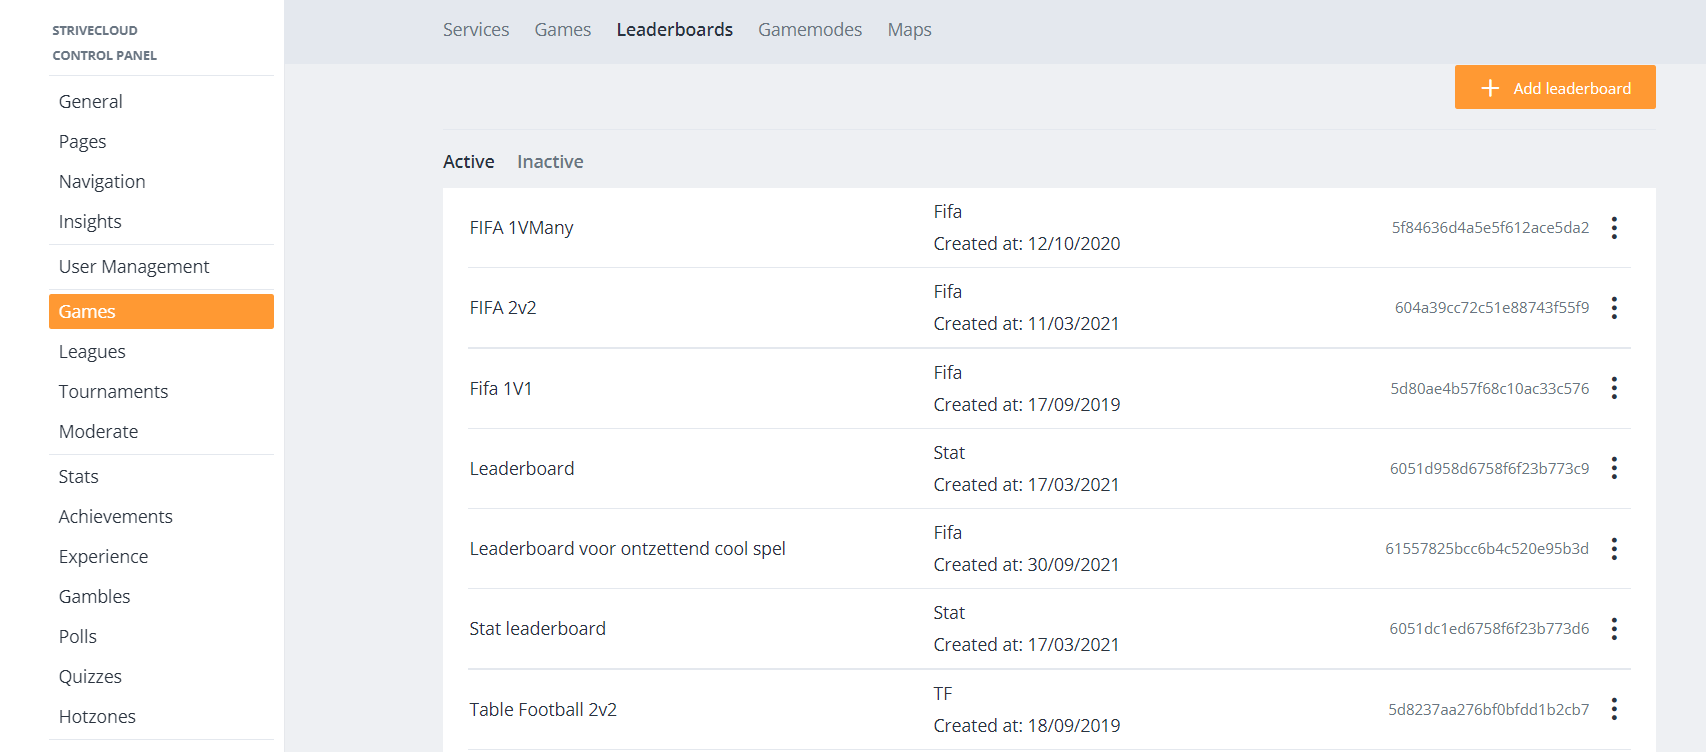Screen dimensions: 1706x752
Task: Switch to the Inactive leaderboards tab
Action: point(550,162)
